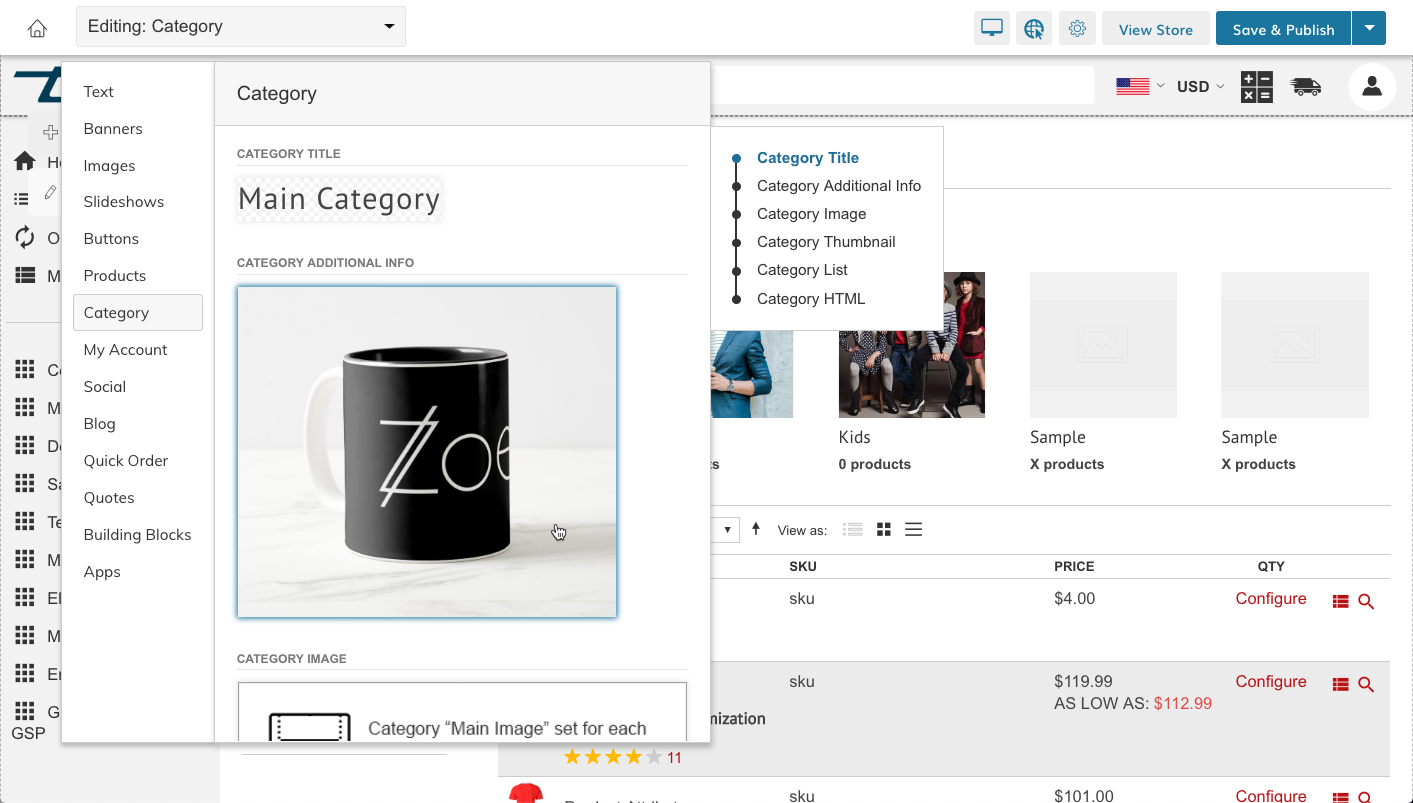Viewport: 1413px width, 803px height.
Task: Switch to compact list view icon
Action: point(853,530)
